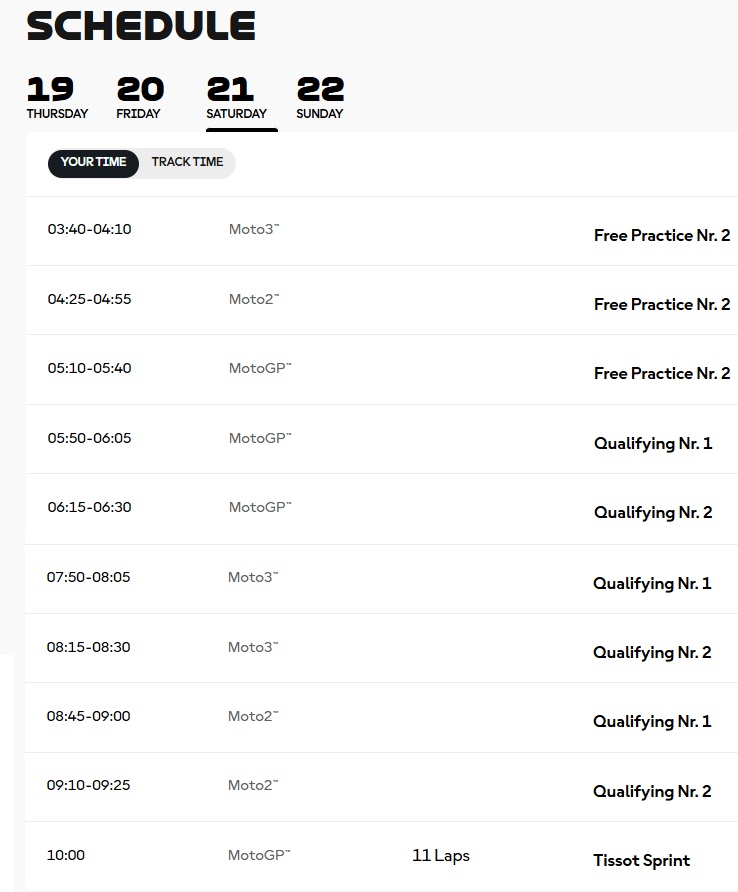Go to the Sunday 22 tab

coord(320,98)
